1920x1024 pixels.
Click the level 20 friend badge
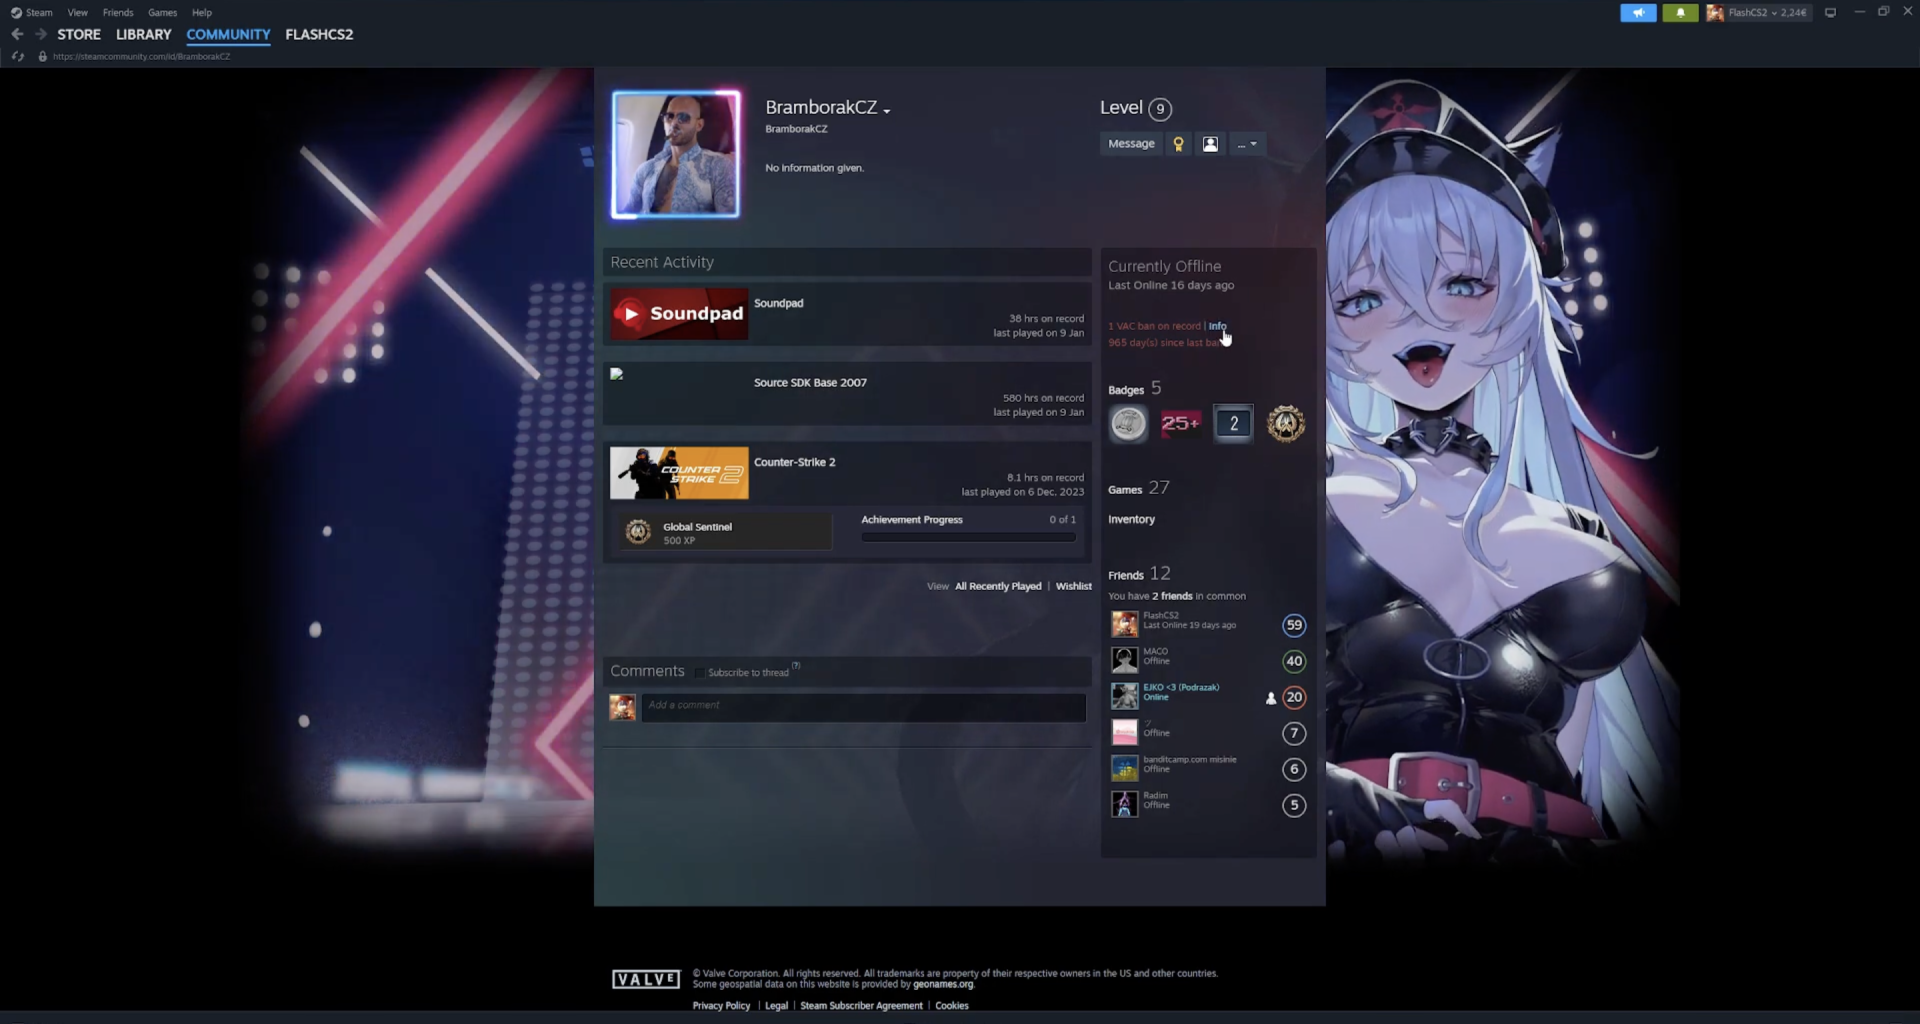1294,697
